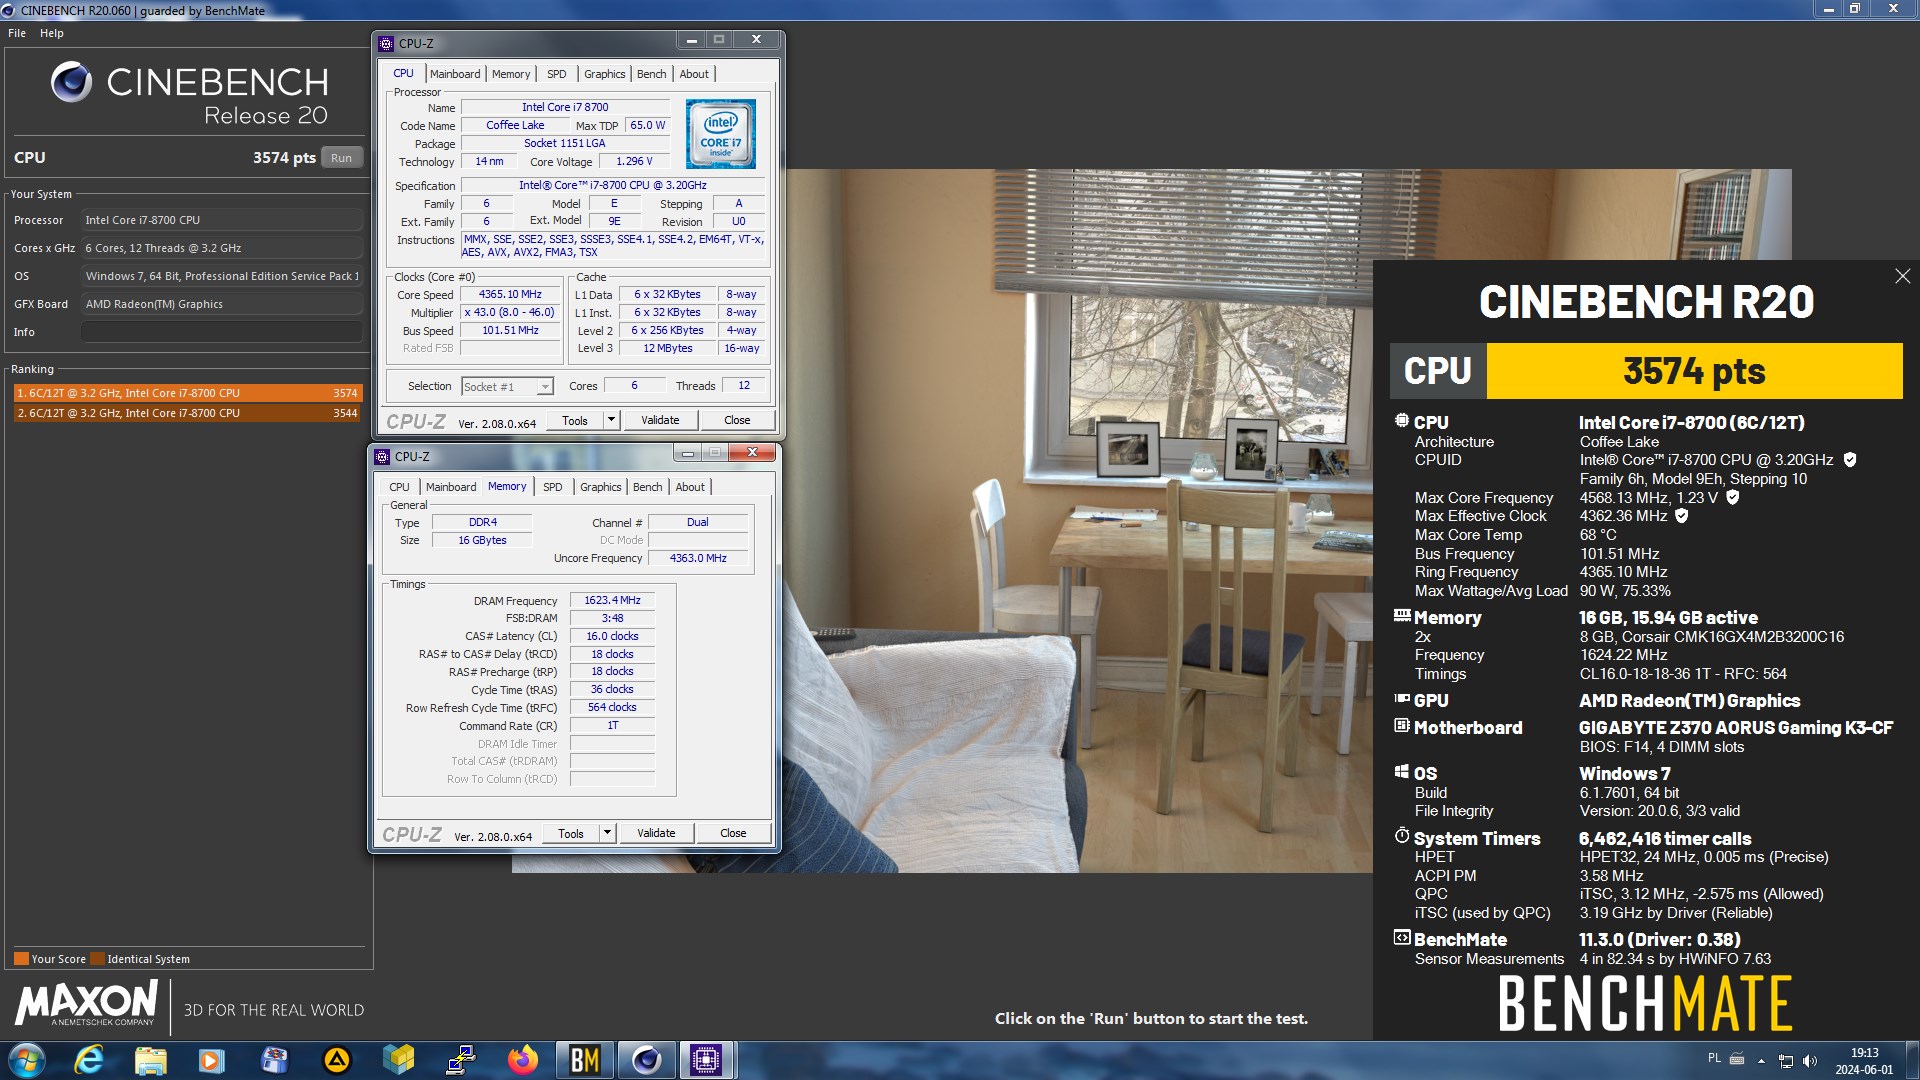The image size is (1920, 1080).
Task: Open Firefox from the taskbar
Action: tap(522, 1060)
